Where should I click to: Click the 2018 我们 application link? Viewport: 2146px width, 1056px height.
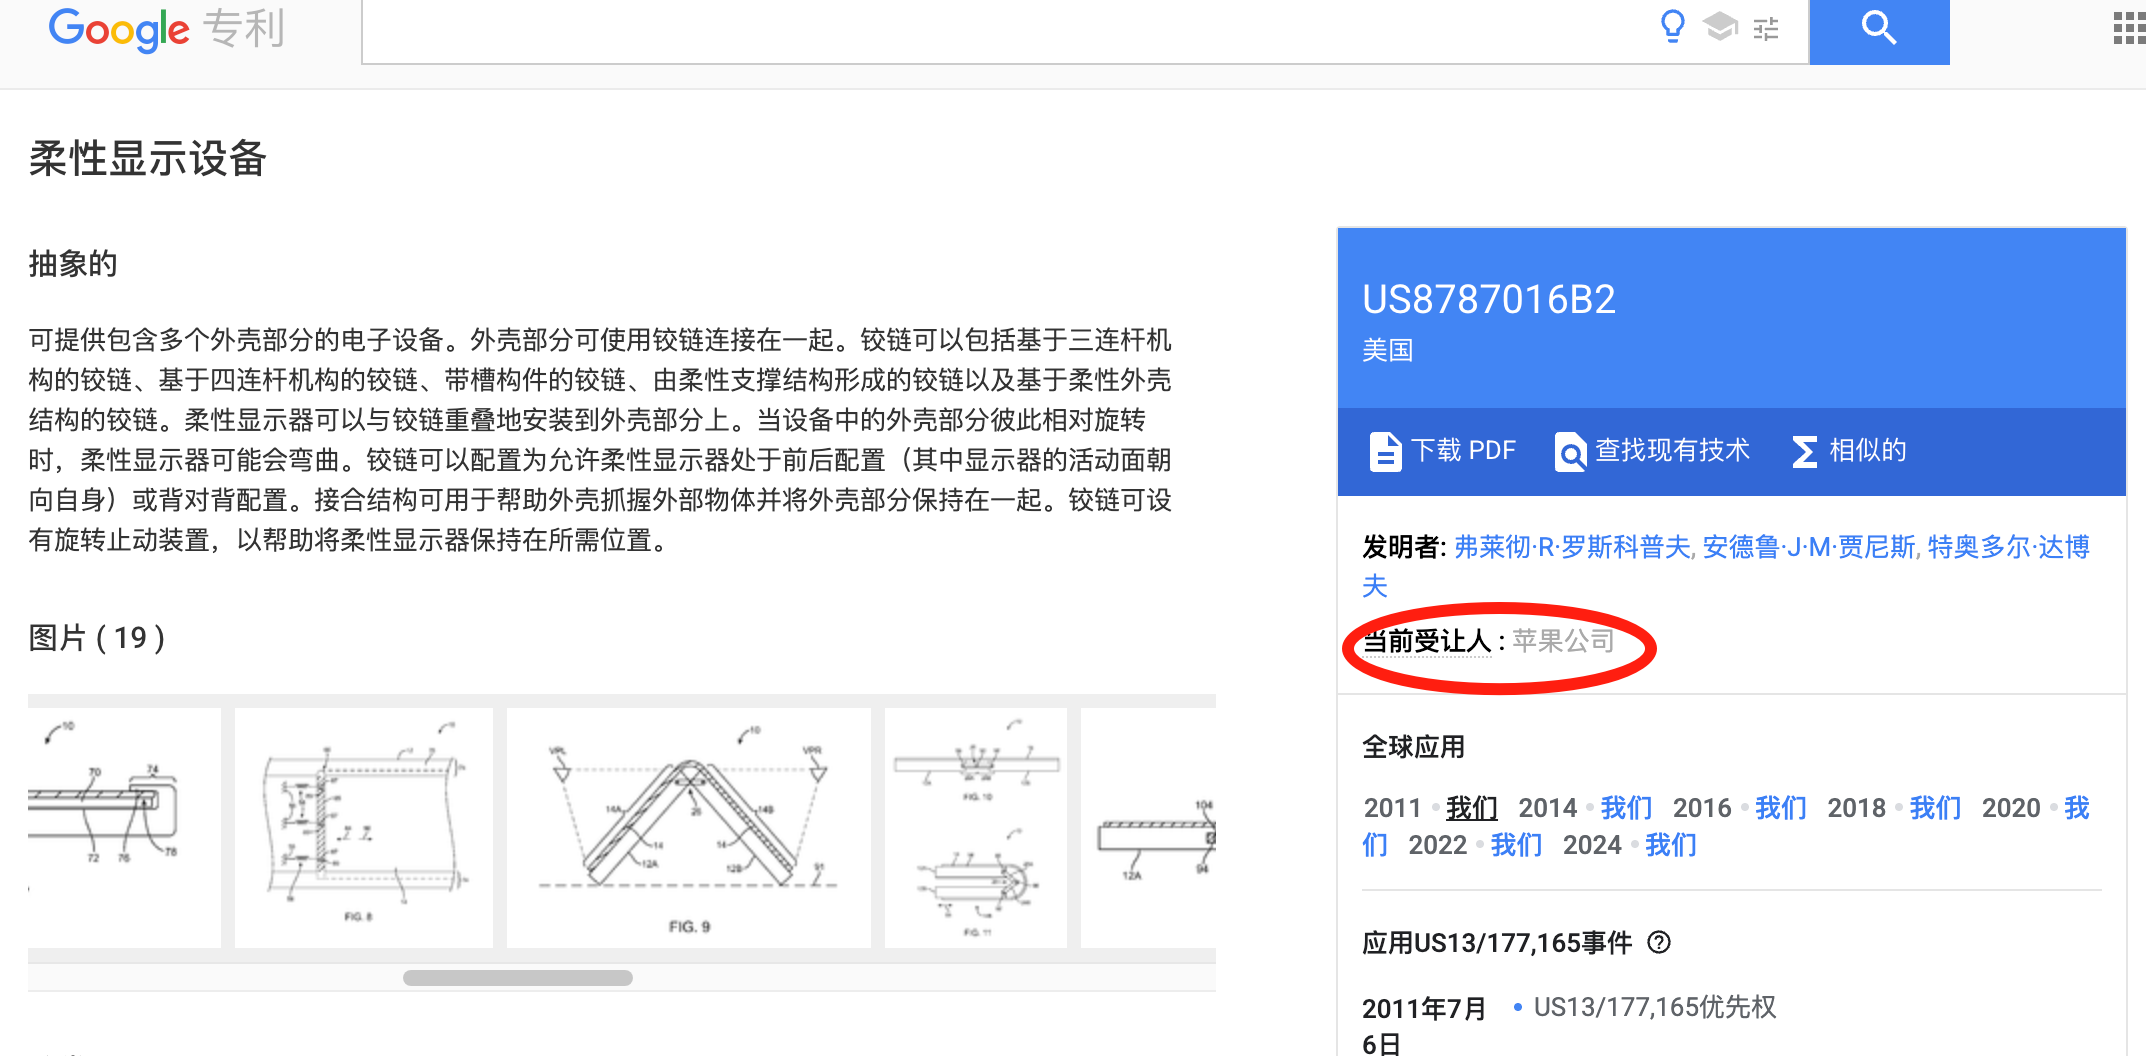point(1934,808)
